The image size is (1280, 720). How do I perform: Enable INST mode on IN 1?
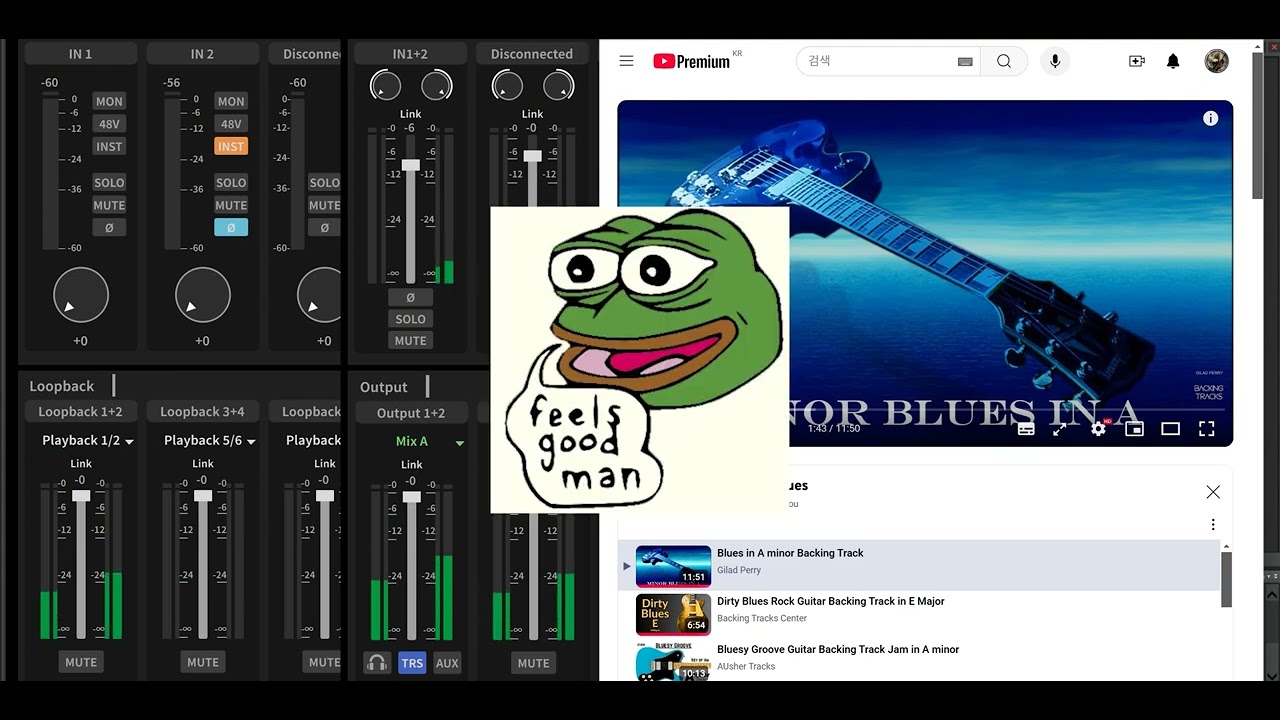[x=109, y=147]
